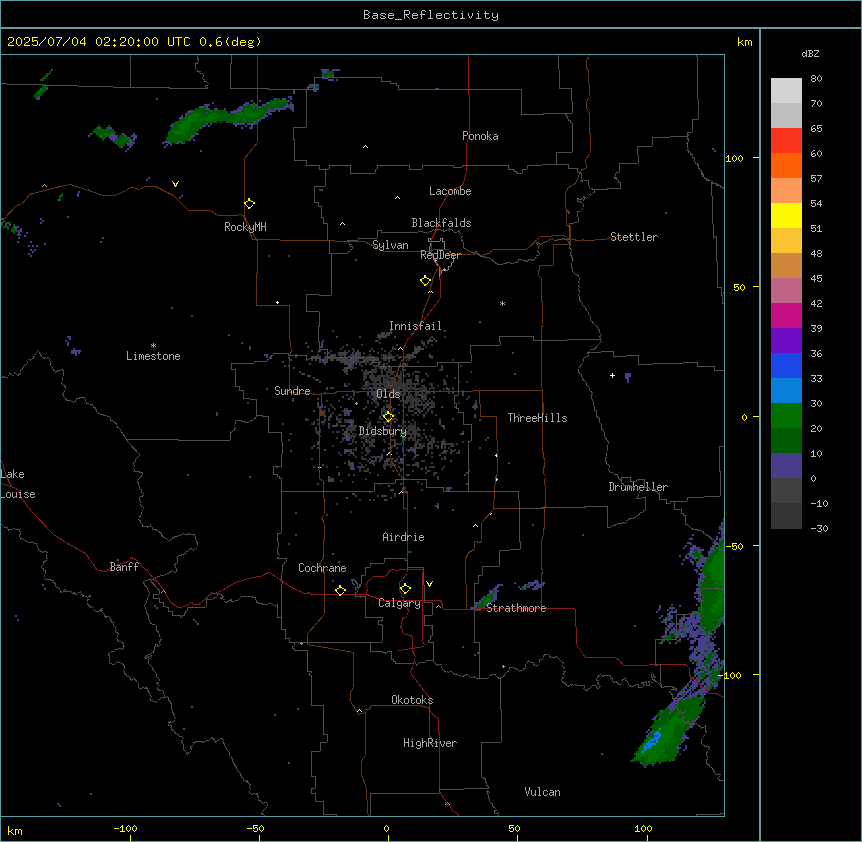Pick the blue 33-36 dBZ legend swatch

coord(786,365)
